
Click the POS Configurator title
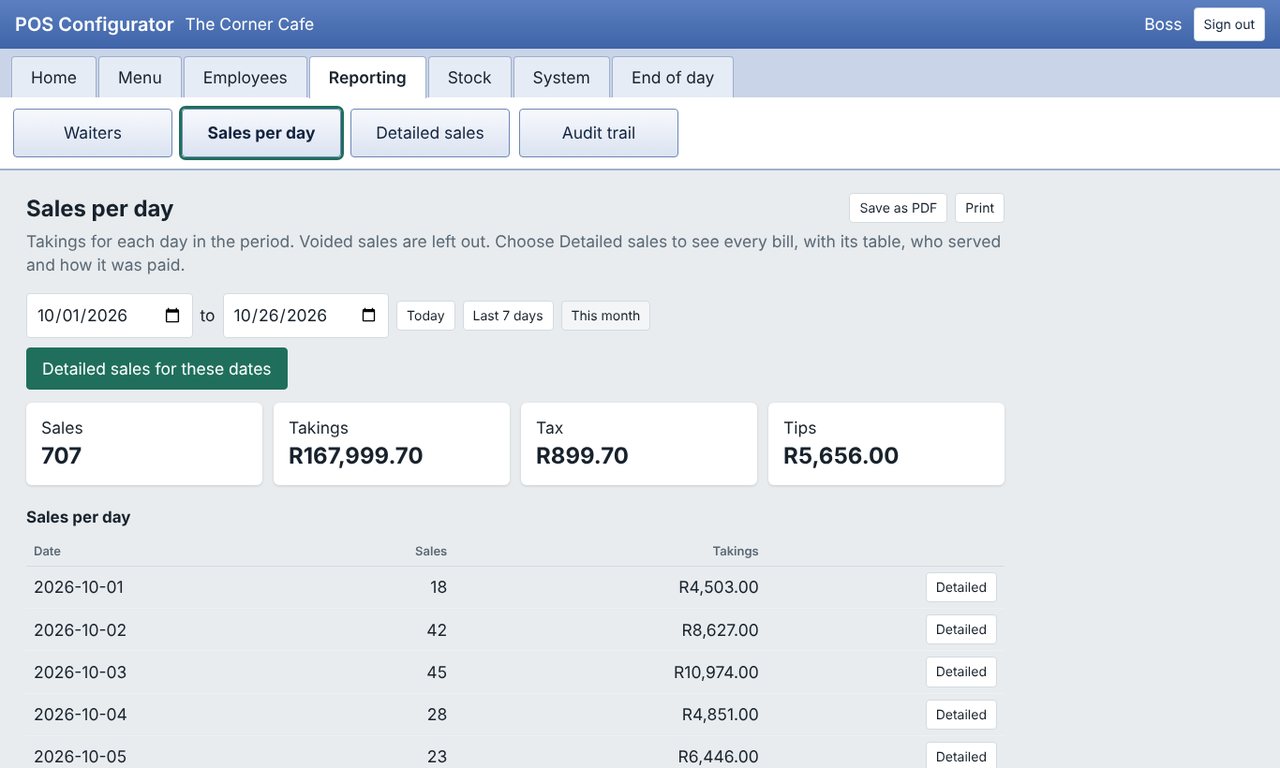pyautogui.click(x=94, y=24)
